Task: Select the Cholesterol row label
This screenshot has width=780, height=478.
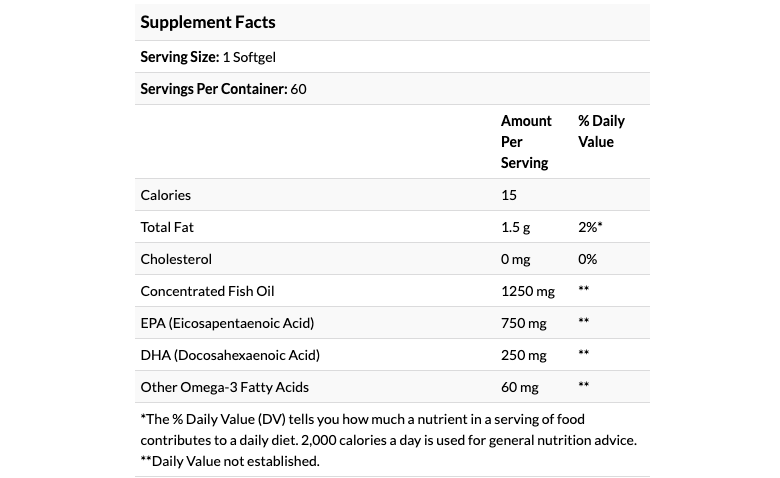Action: click(176, 259)
